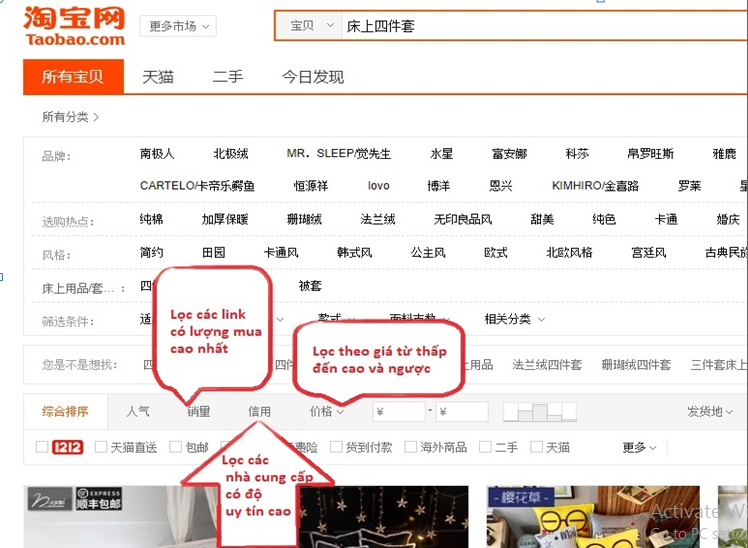Open the 宝贝 search type dropdown

pos(309,26)
